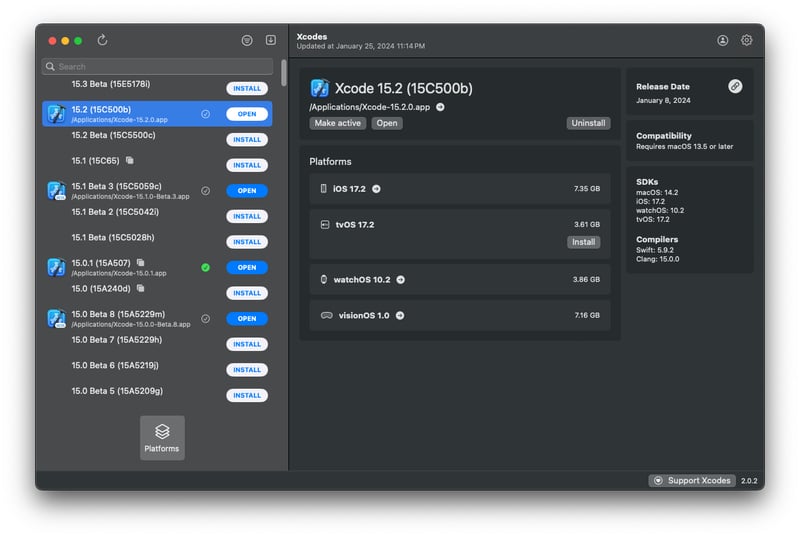Install 15.1 Beta 2 (15C5042i)

[x=247, y=216]
